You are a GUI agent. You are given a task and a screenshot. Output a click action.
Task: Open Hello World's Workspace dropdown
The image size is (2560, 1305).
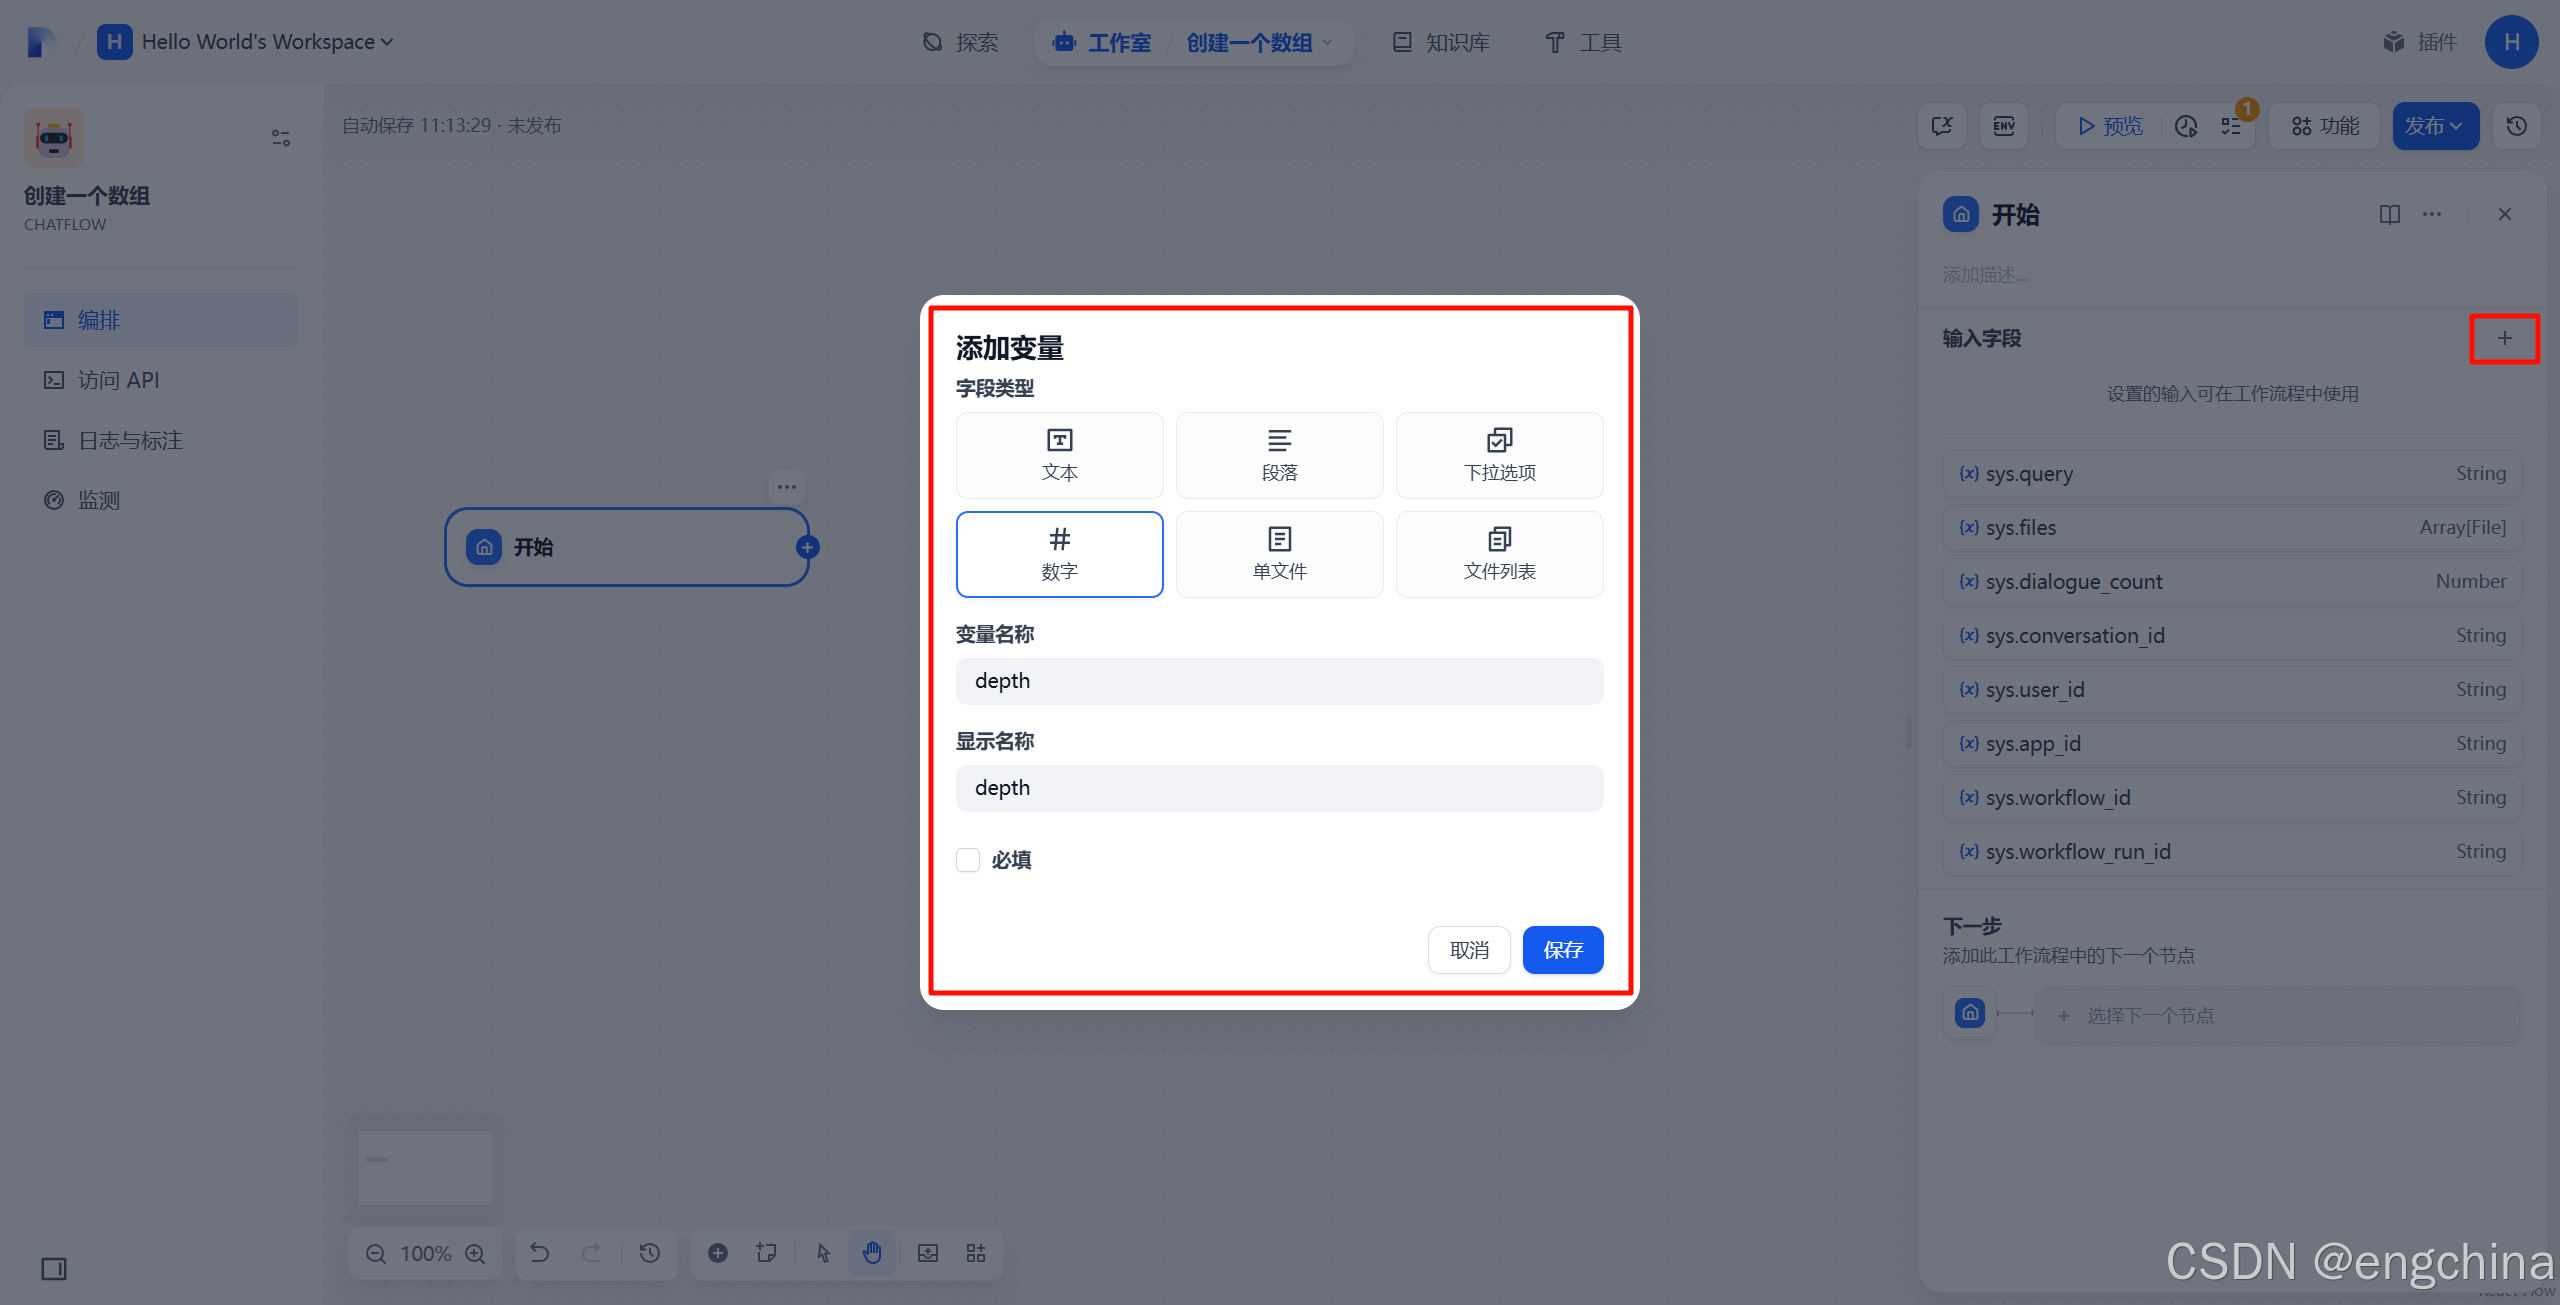[x=260, y=42]
